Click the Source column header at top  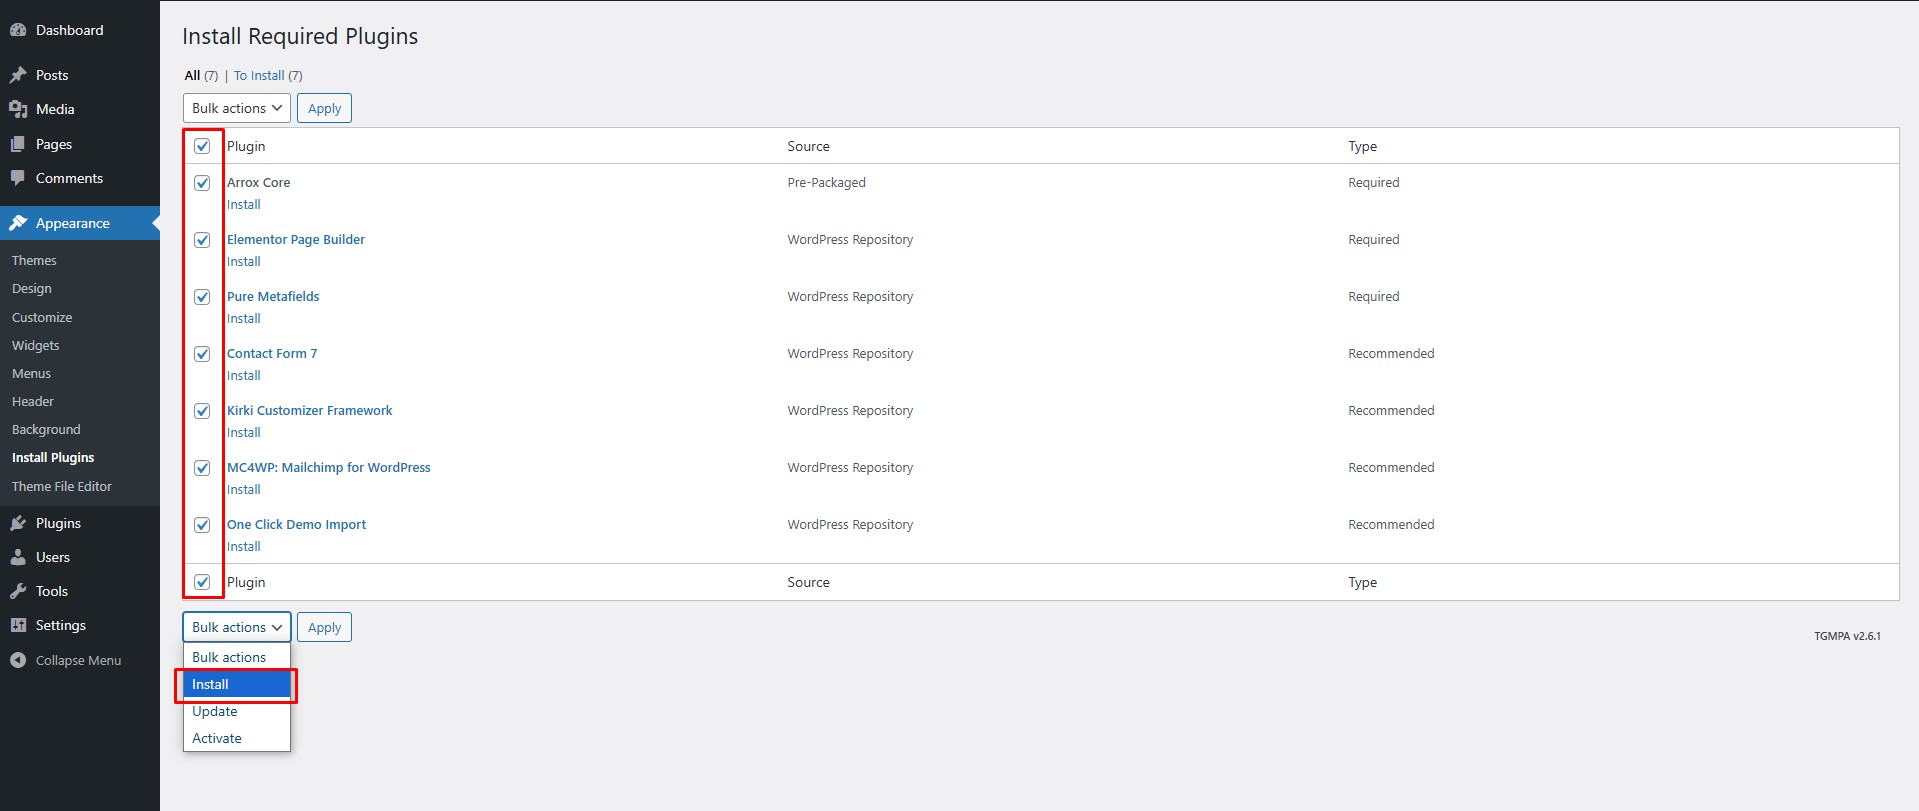(x=808, y=146)
